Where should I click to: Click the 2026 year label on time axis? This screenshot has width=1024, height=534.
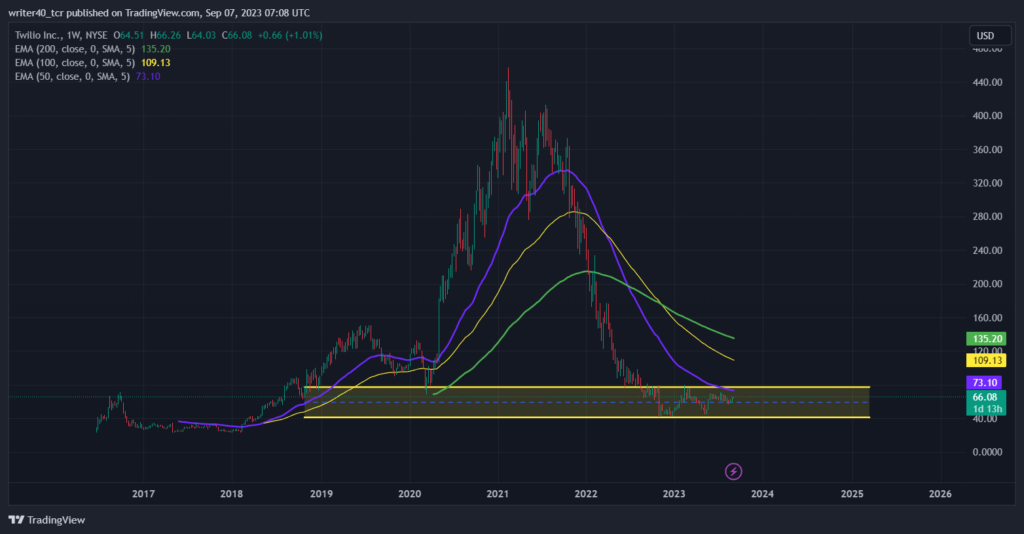pyautogui.click(x=940, y=494)
